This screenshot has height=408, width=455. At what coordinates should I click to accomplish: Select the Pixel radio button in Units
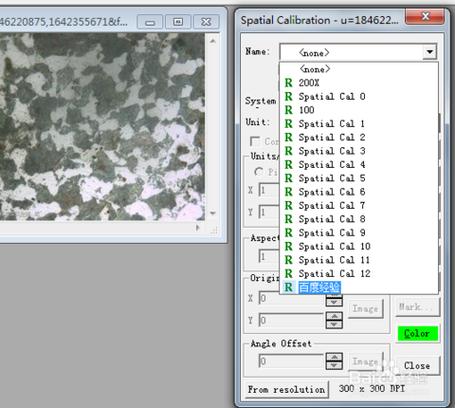coord(259,172)
